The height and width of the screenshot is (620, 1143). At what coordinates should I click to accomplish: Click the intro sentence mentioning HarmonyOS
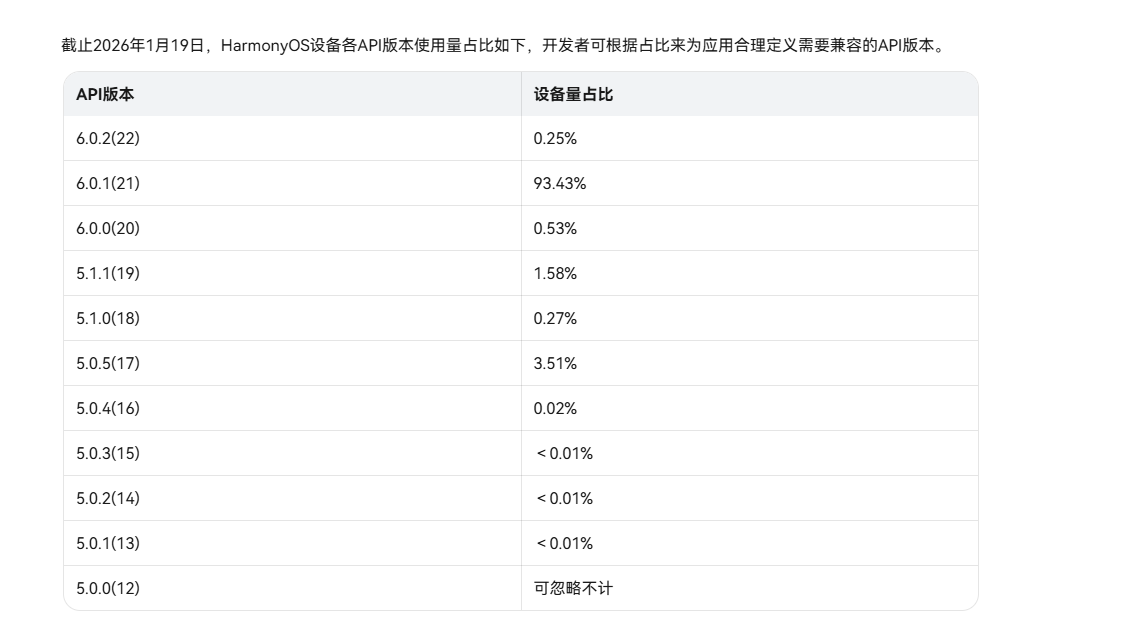coord(502,46)
